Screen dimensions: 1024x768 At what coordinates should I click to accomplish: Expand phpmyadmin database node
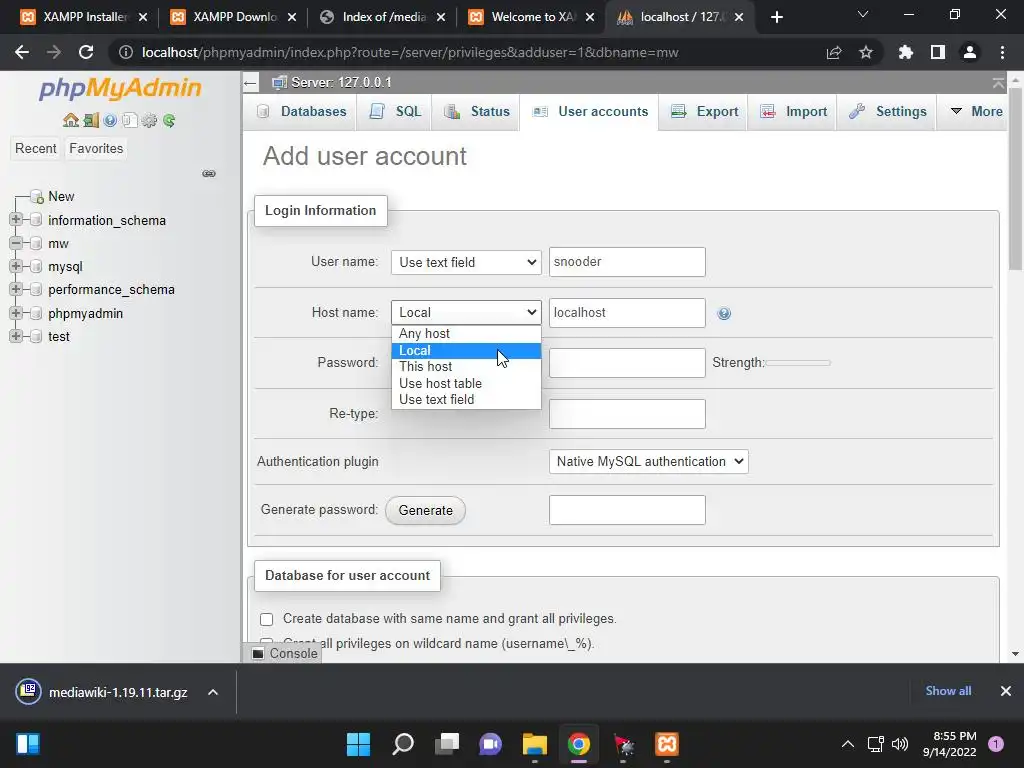pos(16,313)
